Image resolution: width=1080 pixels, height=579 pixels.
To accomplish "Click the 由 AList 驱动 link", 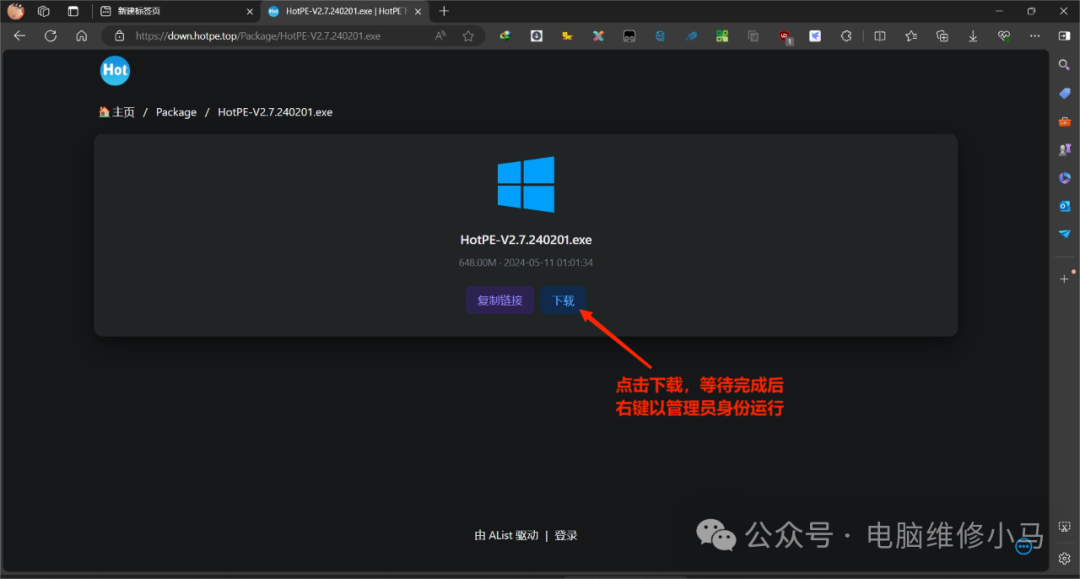I will (x=506, y=535).
